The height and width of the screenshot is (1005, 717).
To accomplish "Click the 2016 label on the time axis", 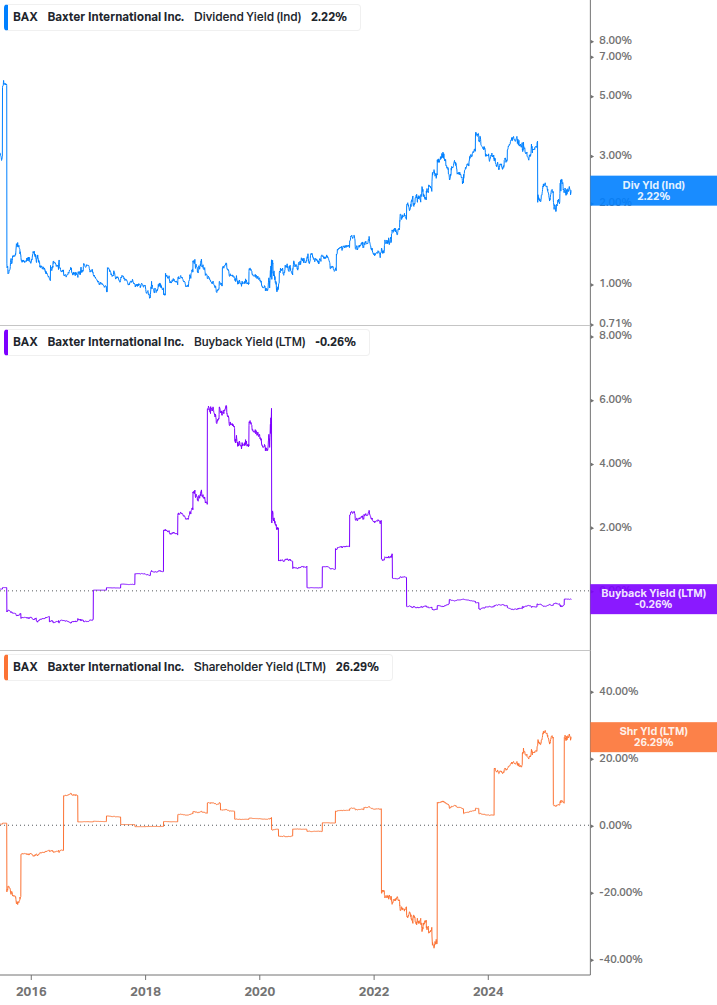I will pos(31,992).
